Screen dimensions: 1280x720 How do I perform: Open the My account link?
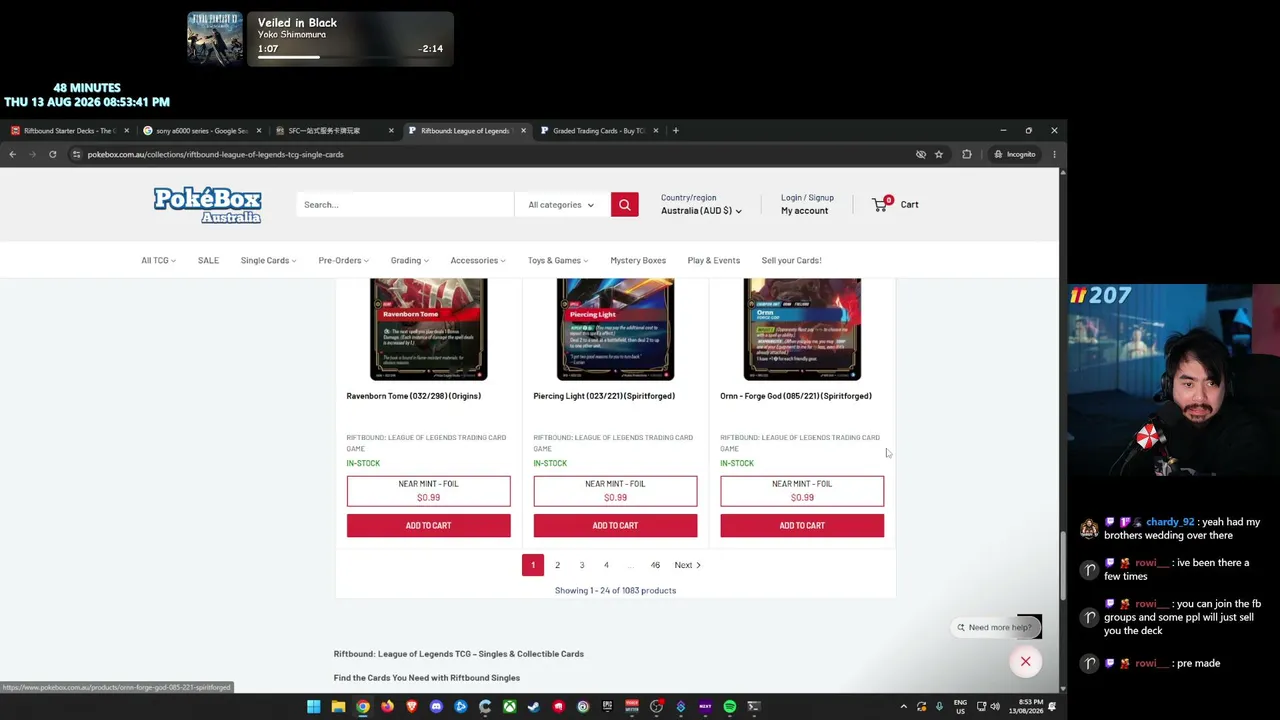(x=804, y=211)
